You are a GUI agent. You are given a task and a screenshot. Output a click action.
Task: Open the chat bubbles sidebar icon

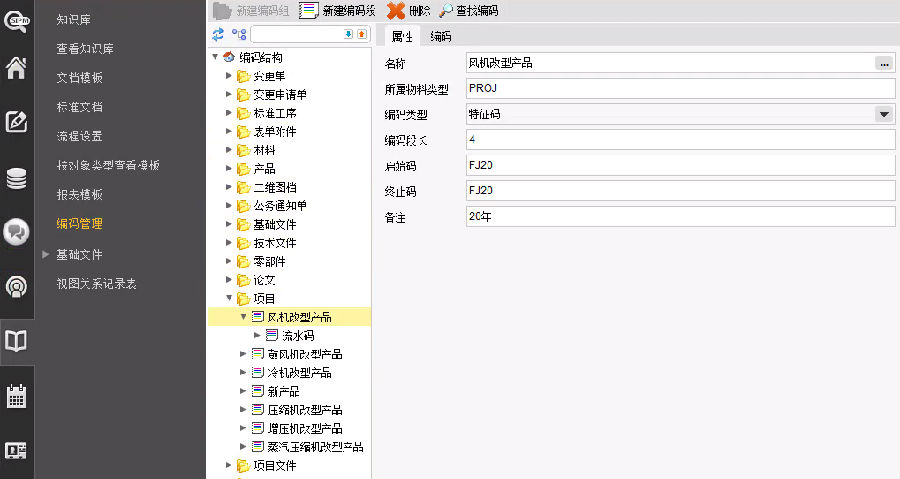click(x=16, y=232)
